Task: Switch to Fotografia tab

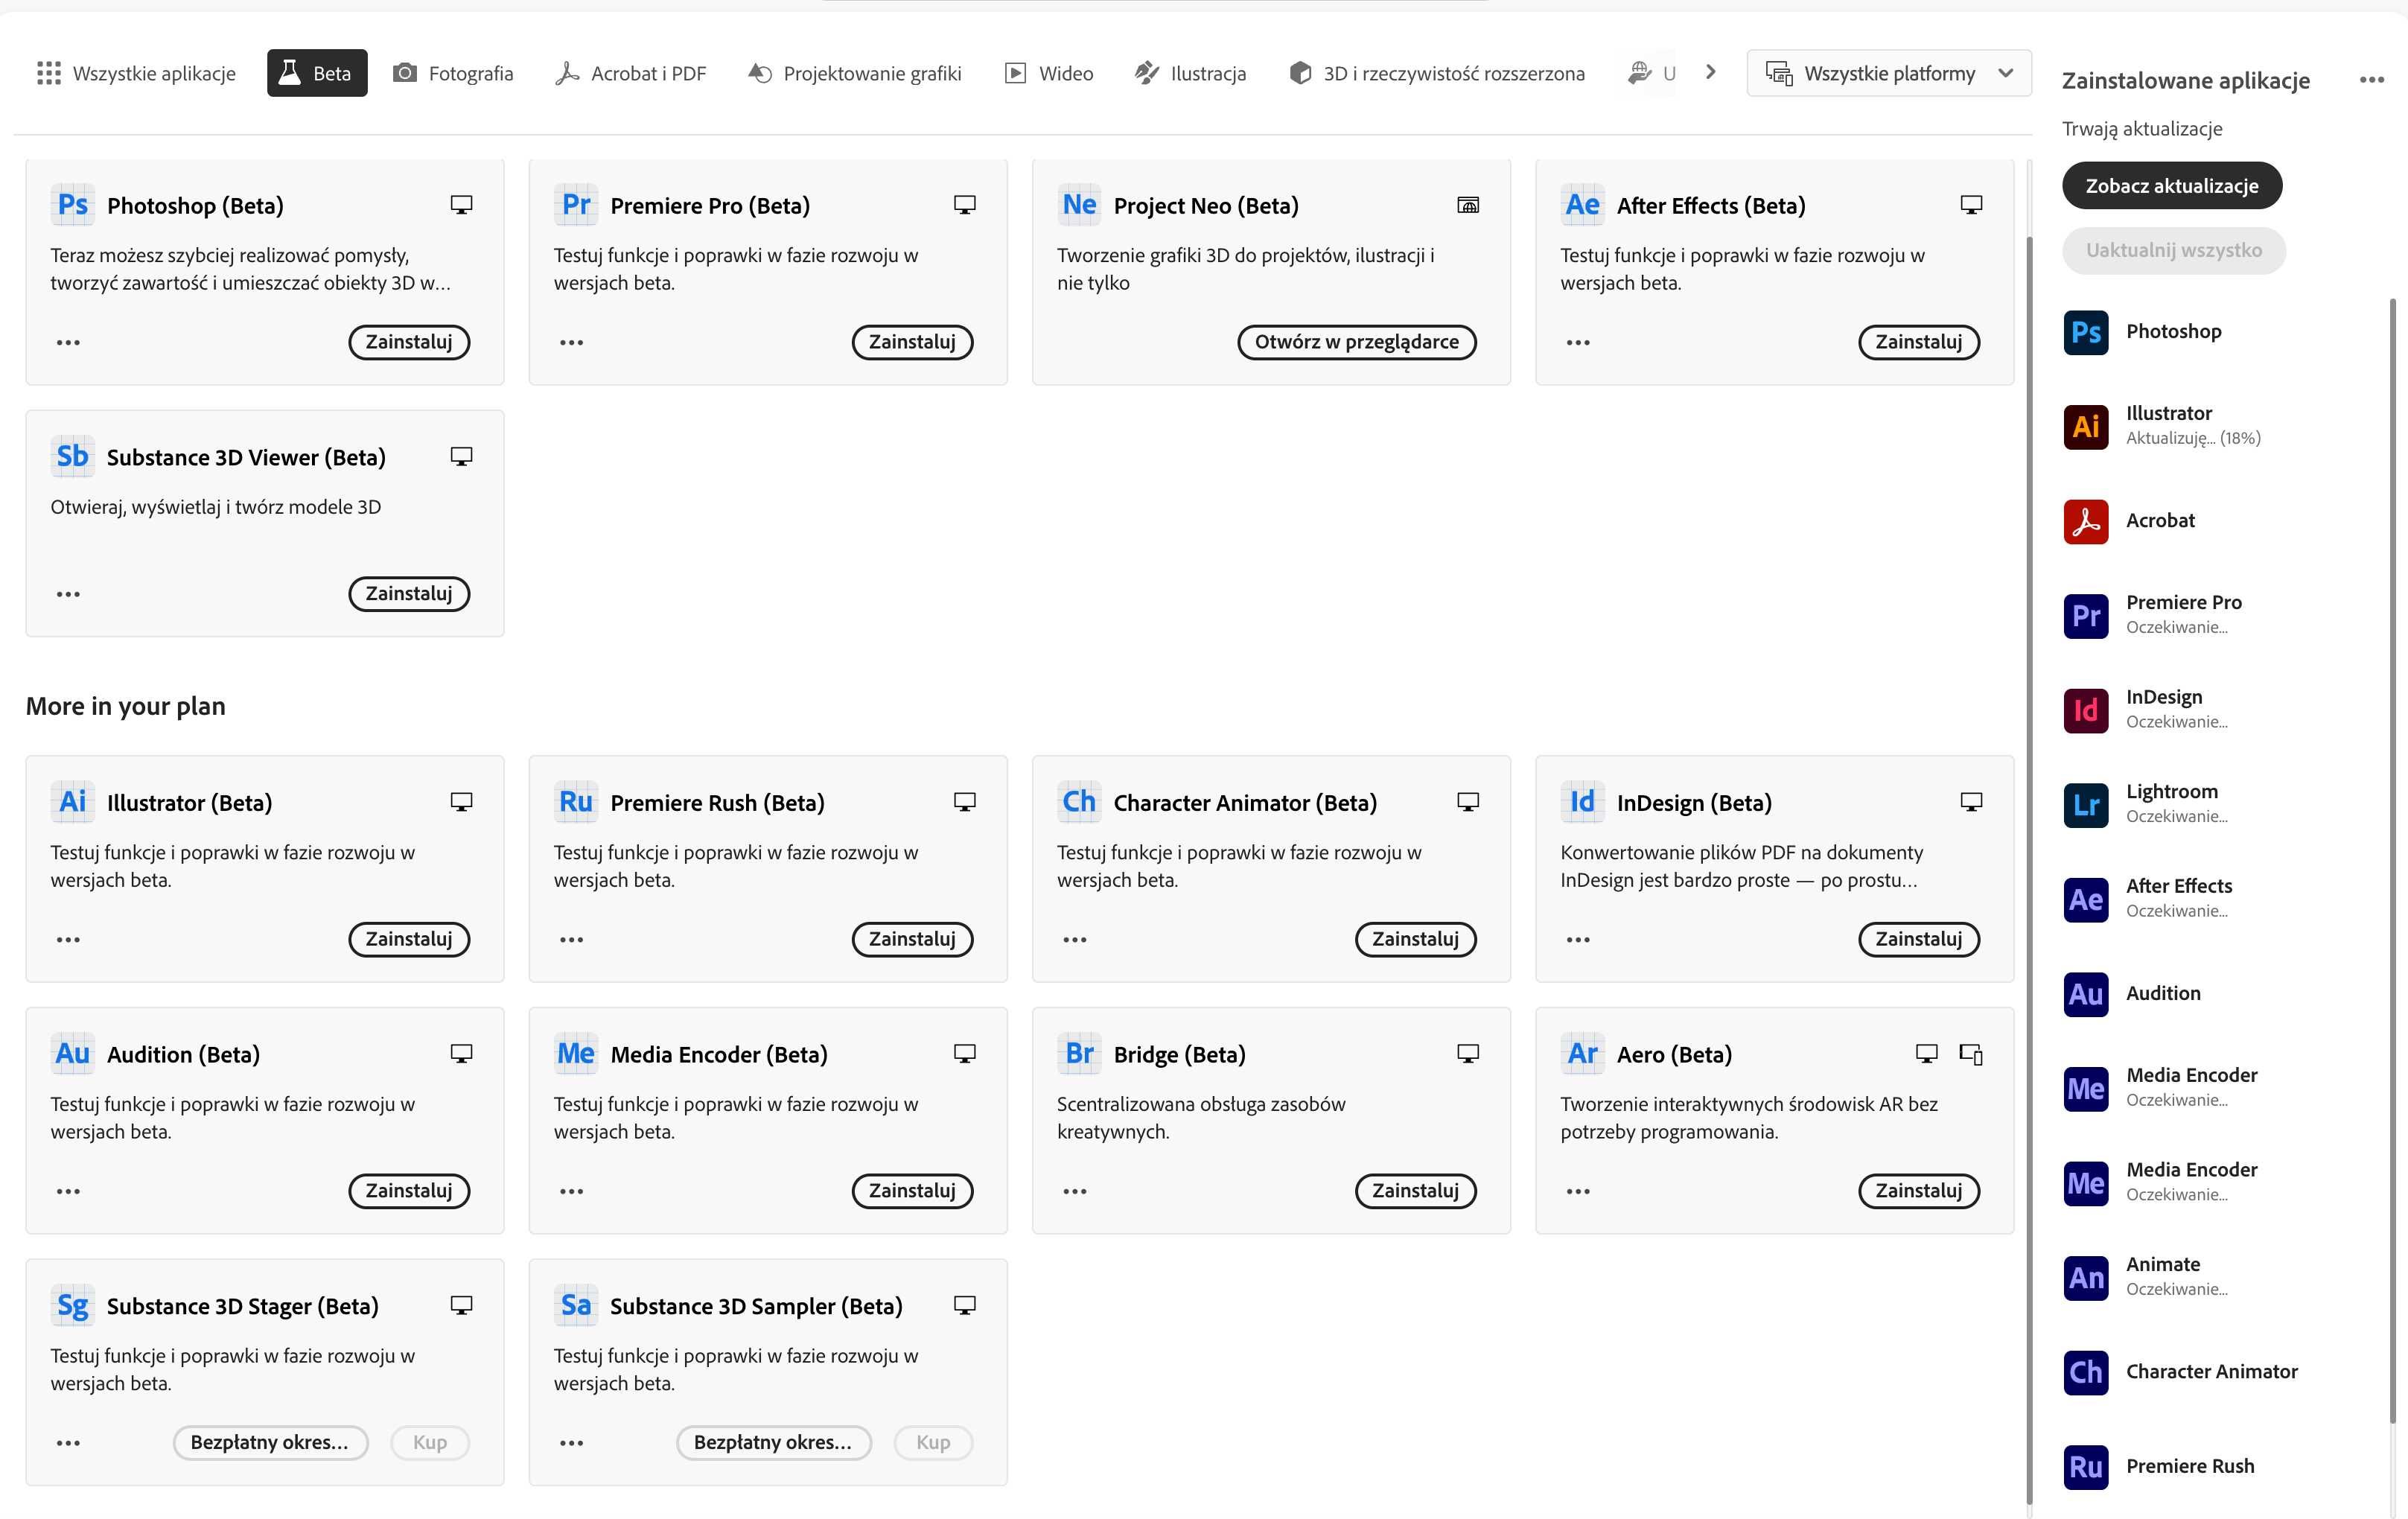Action: [x=453, y=73]
